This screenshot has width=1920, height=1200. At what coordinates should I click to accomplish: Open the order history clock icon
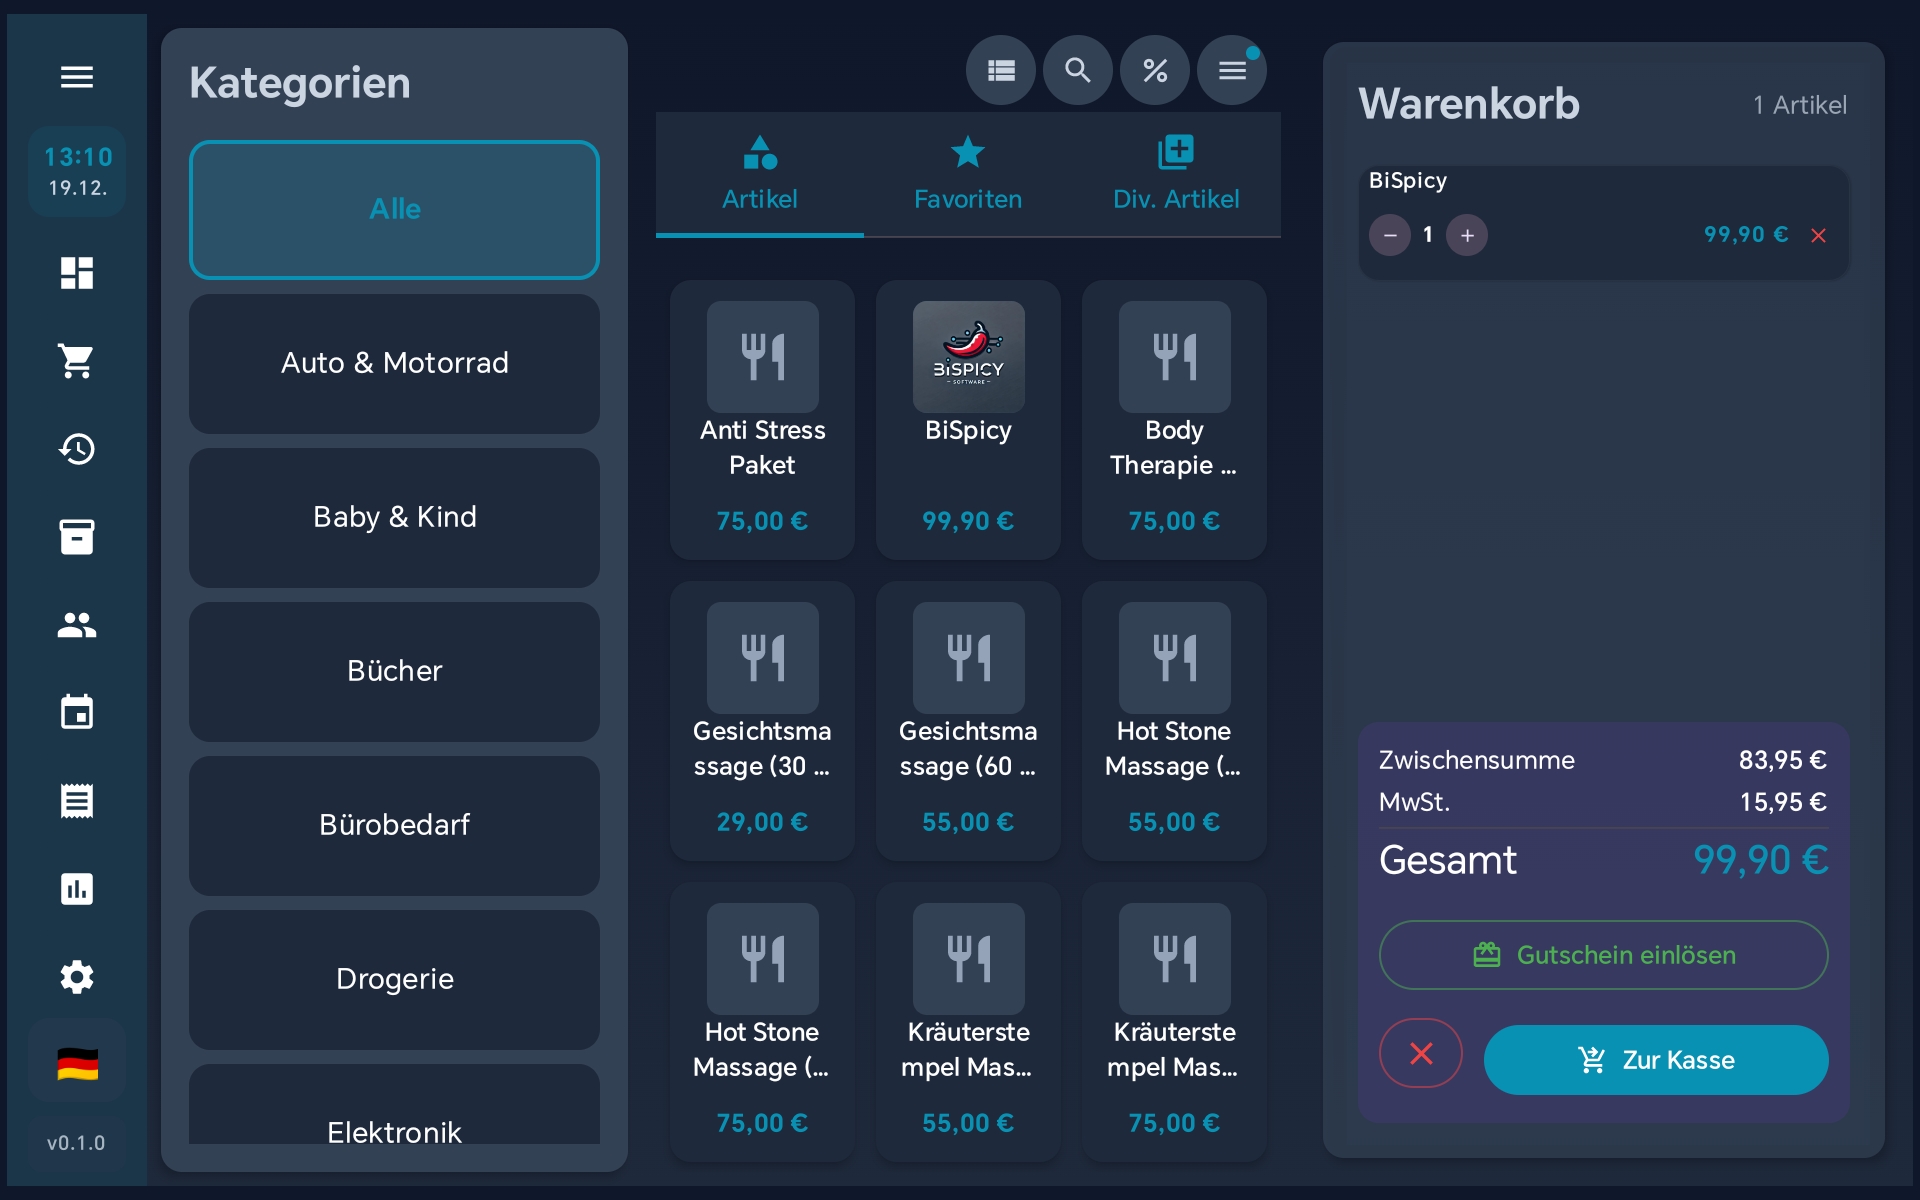pos(76,449)
